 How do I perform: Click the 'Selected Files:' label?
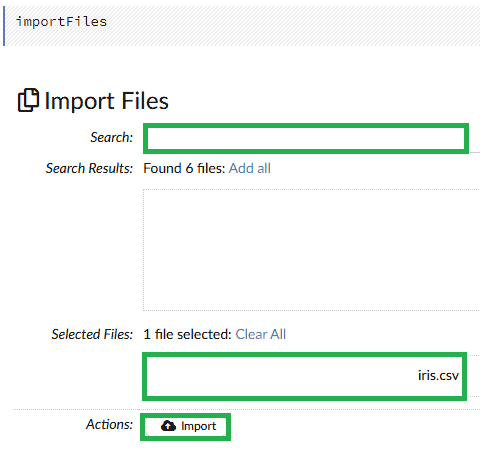92,334
